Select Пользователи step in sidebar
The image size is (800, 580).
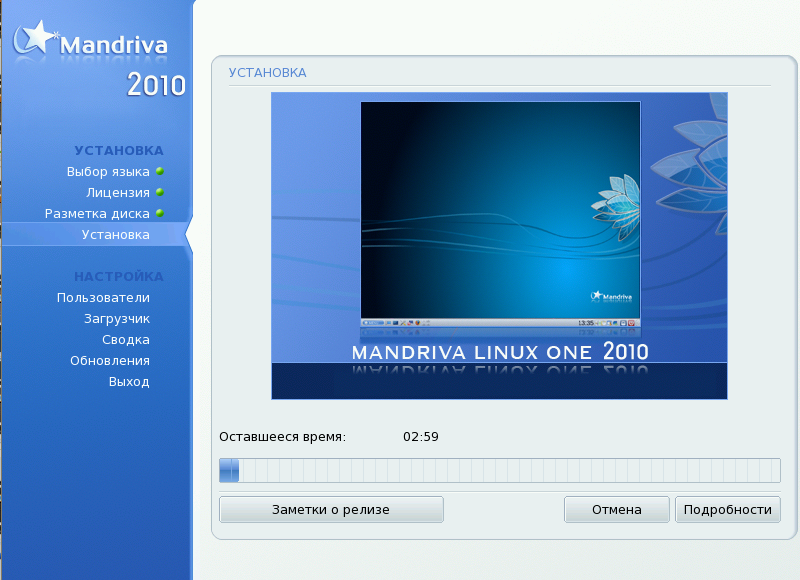(x=103, y=297)
